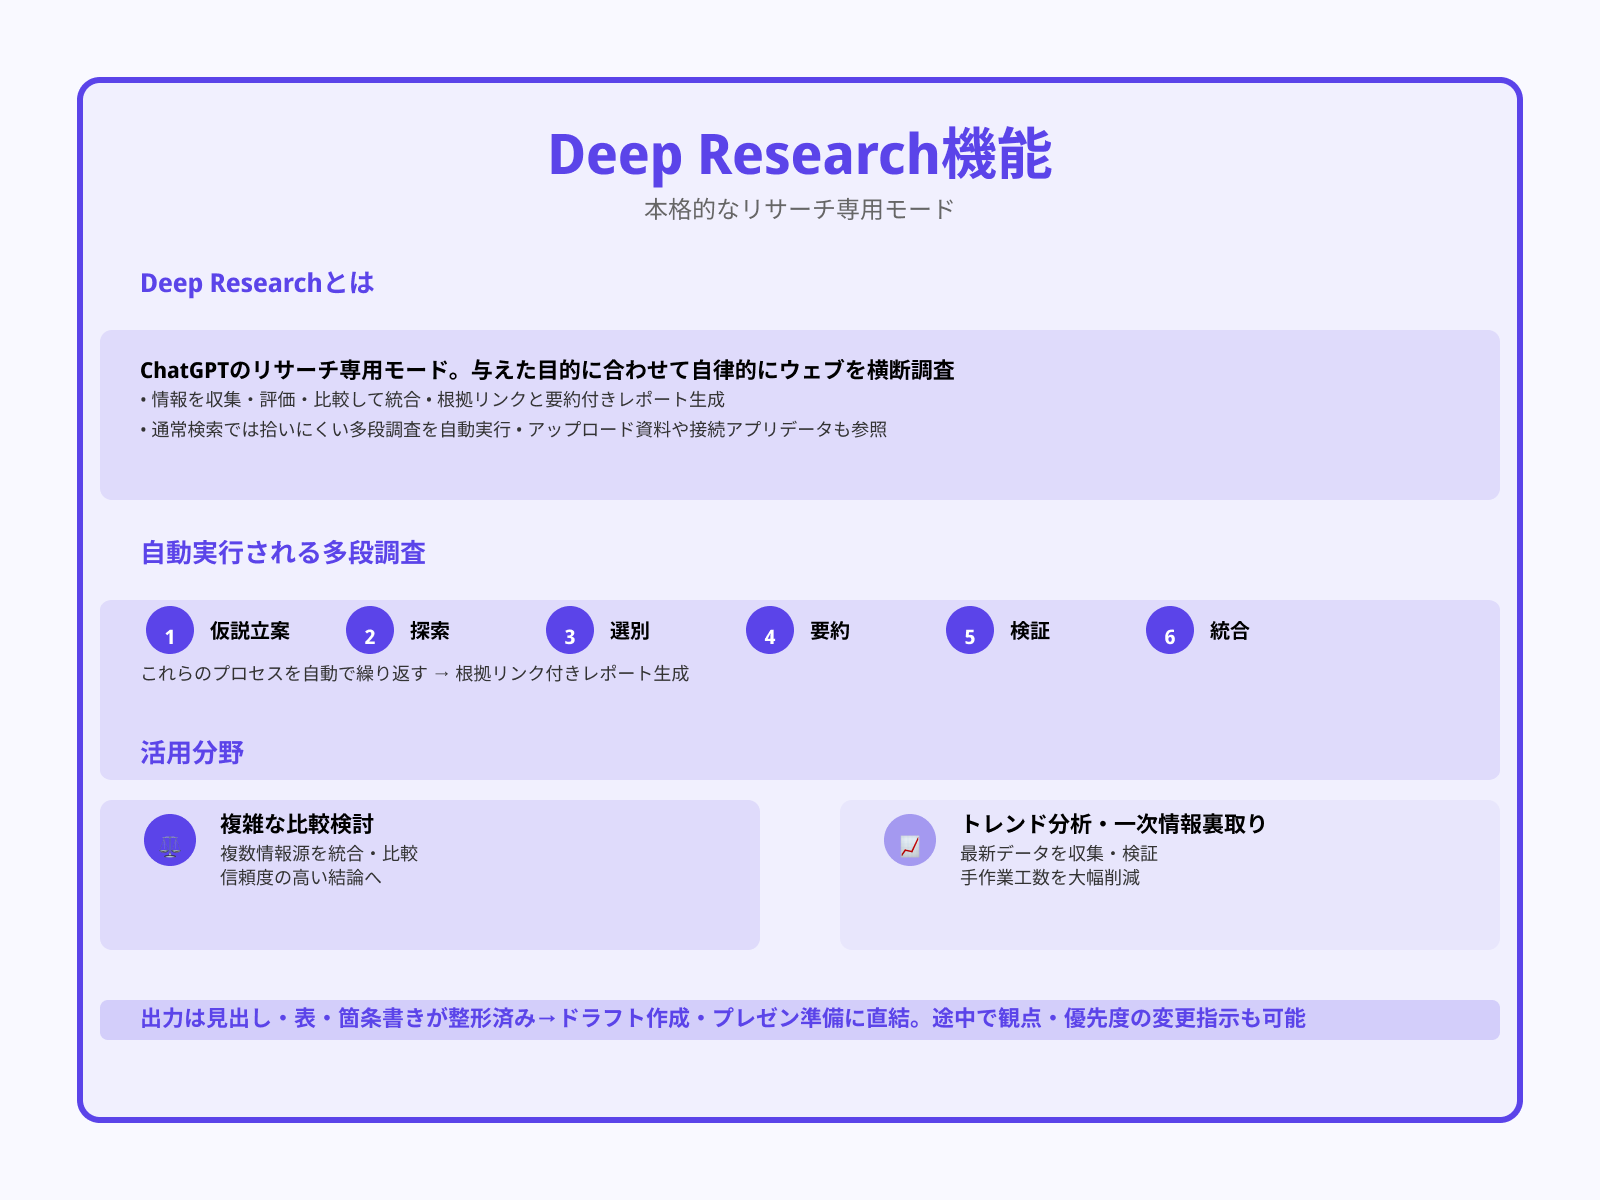Click the purple highlighted output banner at bottom
The image size is (1600, 1200).
coord(800,1019)
